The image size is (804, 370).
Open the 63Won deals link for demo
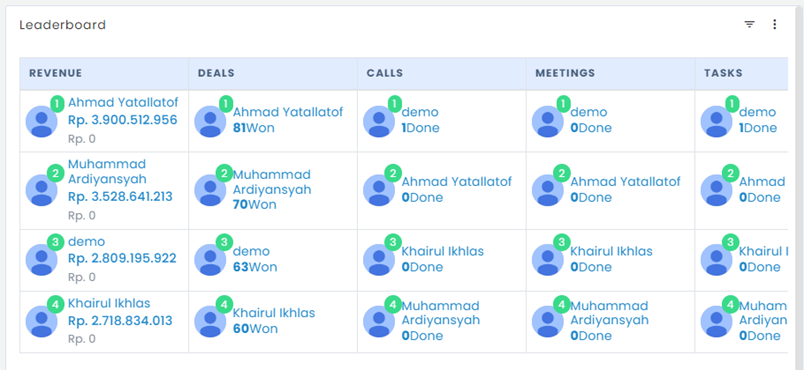[255, 267]
